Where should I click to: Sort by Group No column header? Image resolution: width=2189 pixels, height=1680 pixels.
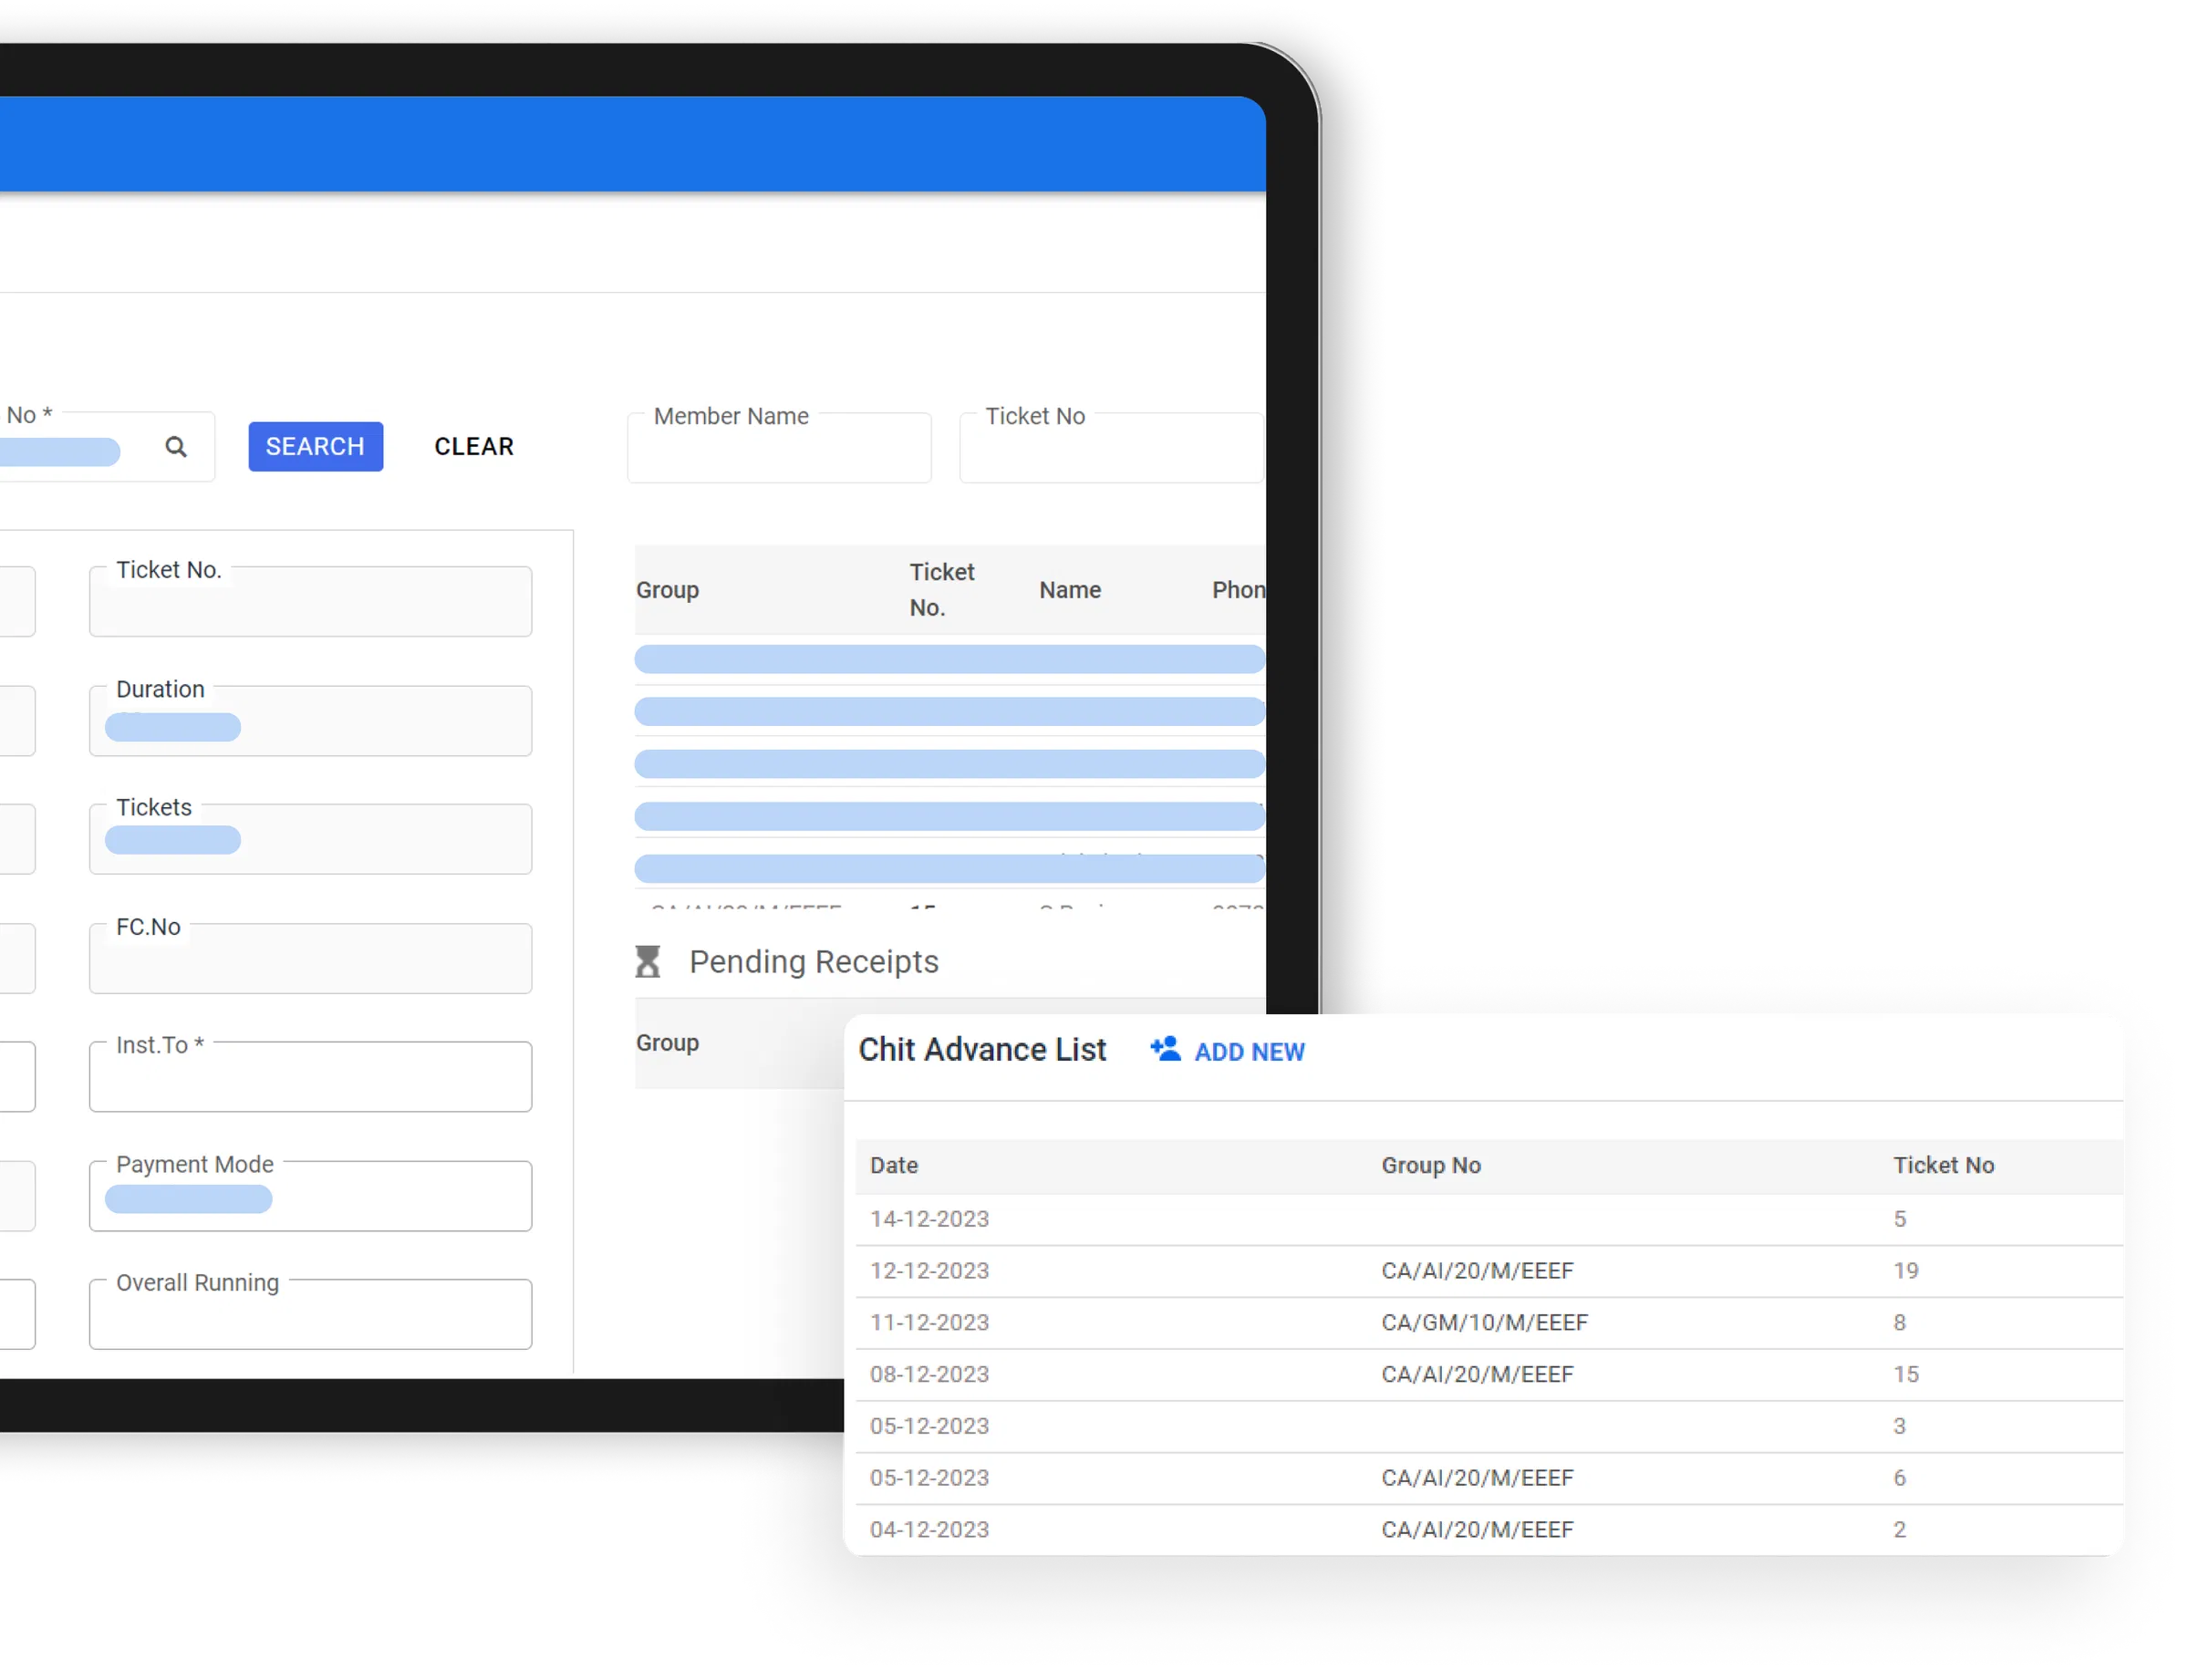click(1430, 1164)
